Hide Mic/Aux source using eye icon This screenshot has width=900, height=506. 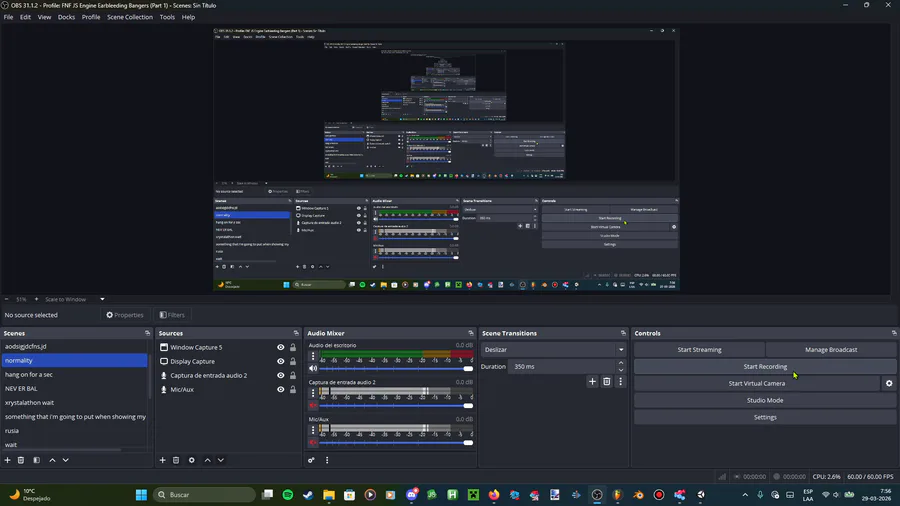(x=281, y=389)
